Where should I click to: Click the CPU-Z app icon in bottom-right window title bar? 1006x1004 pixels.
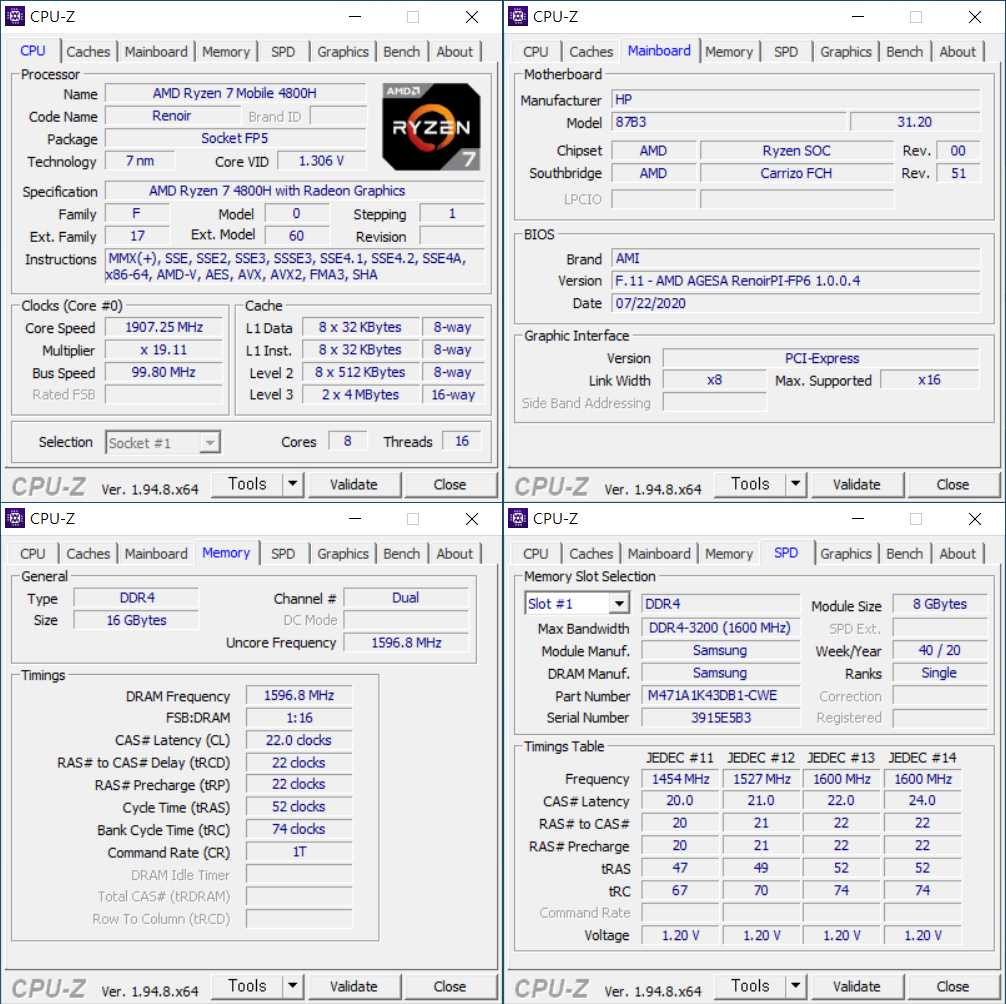[x=518, y=518]
